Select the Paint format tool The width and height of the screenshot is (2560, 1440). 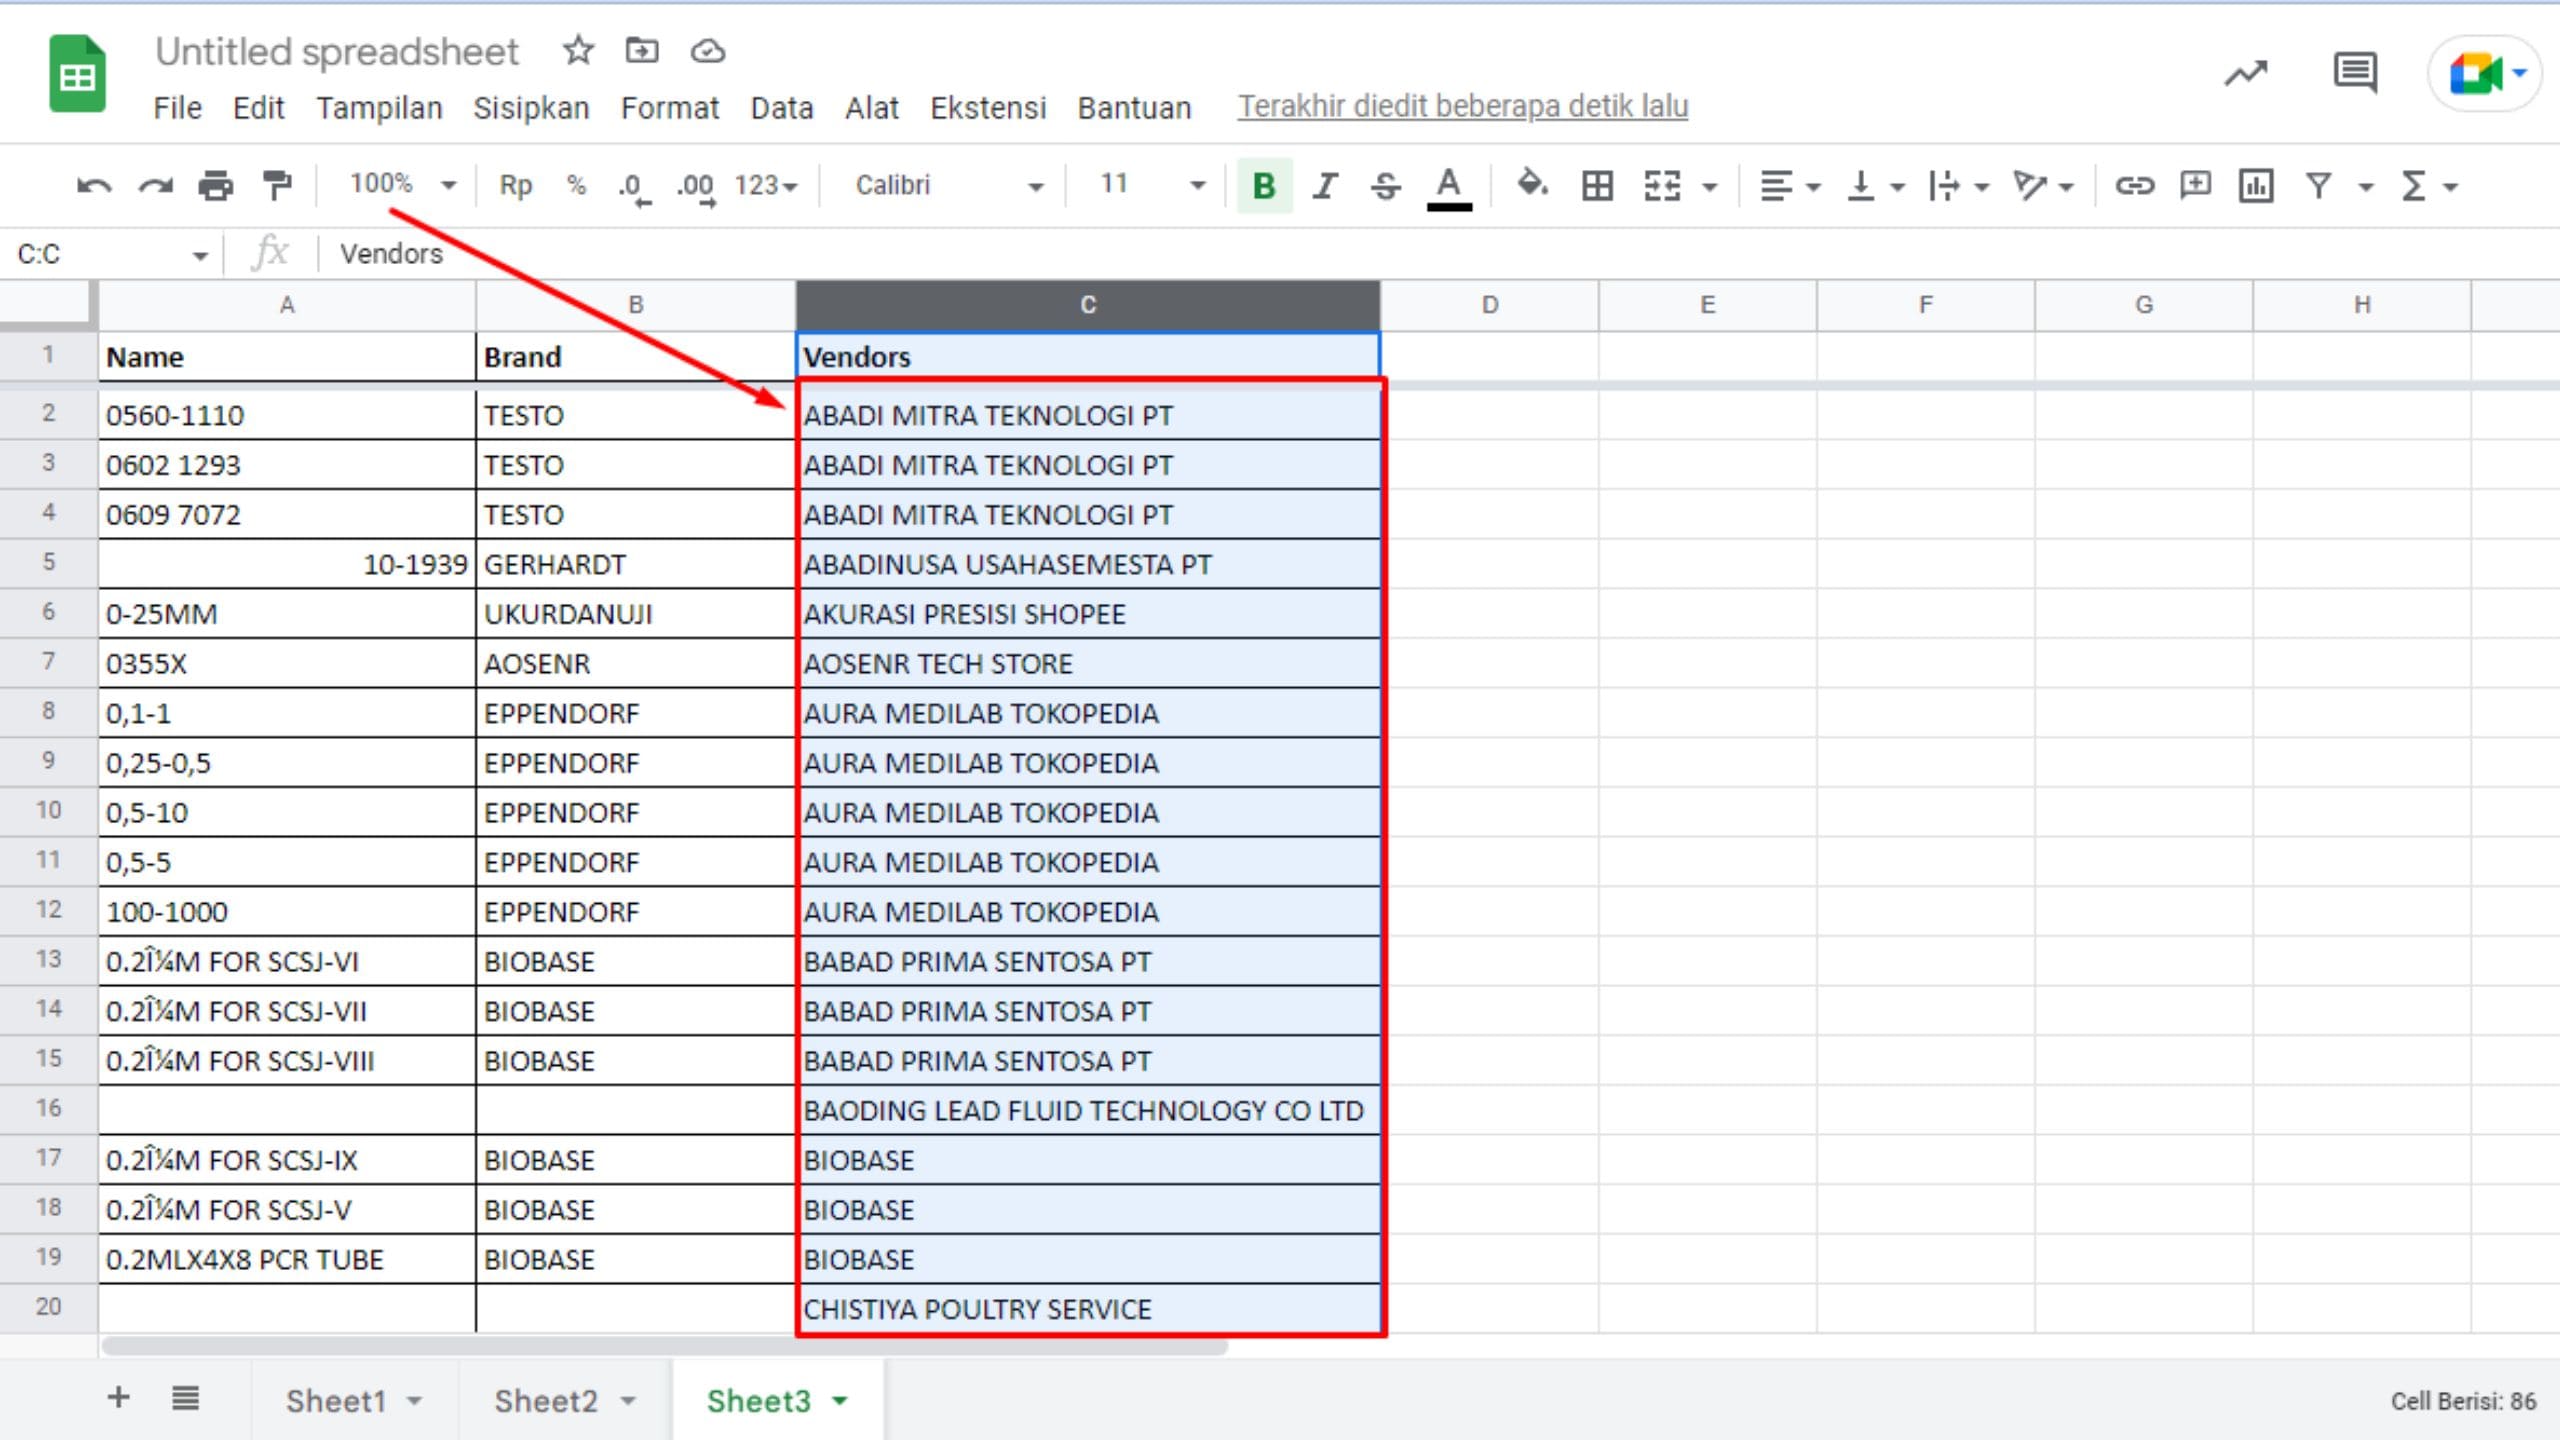click(x=277, y=186)
